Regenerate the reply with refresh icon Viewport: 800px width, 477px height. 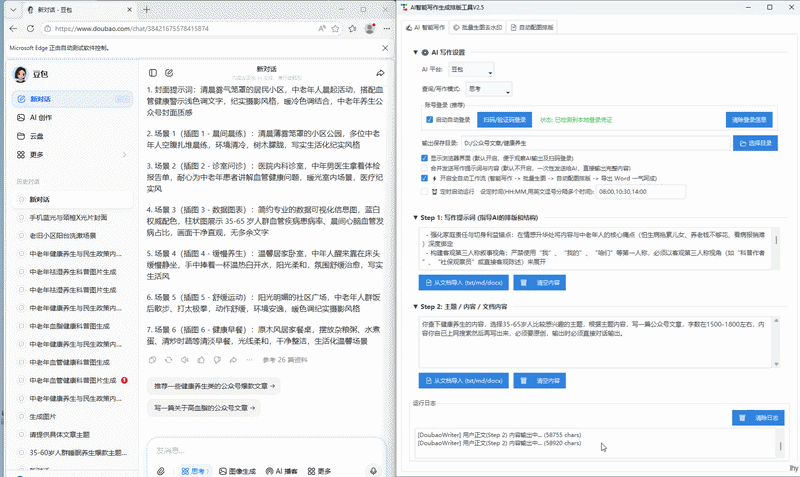pyautogui.click(x=168, y=360)
